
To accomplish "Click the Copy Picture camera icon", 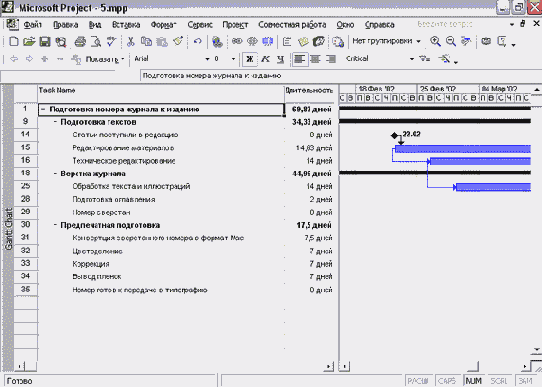I will click(x=486, y=42).
